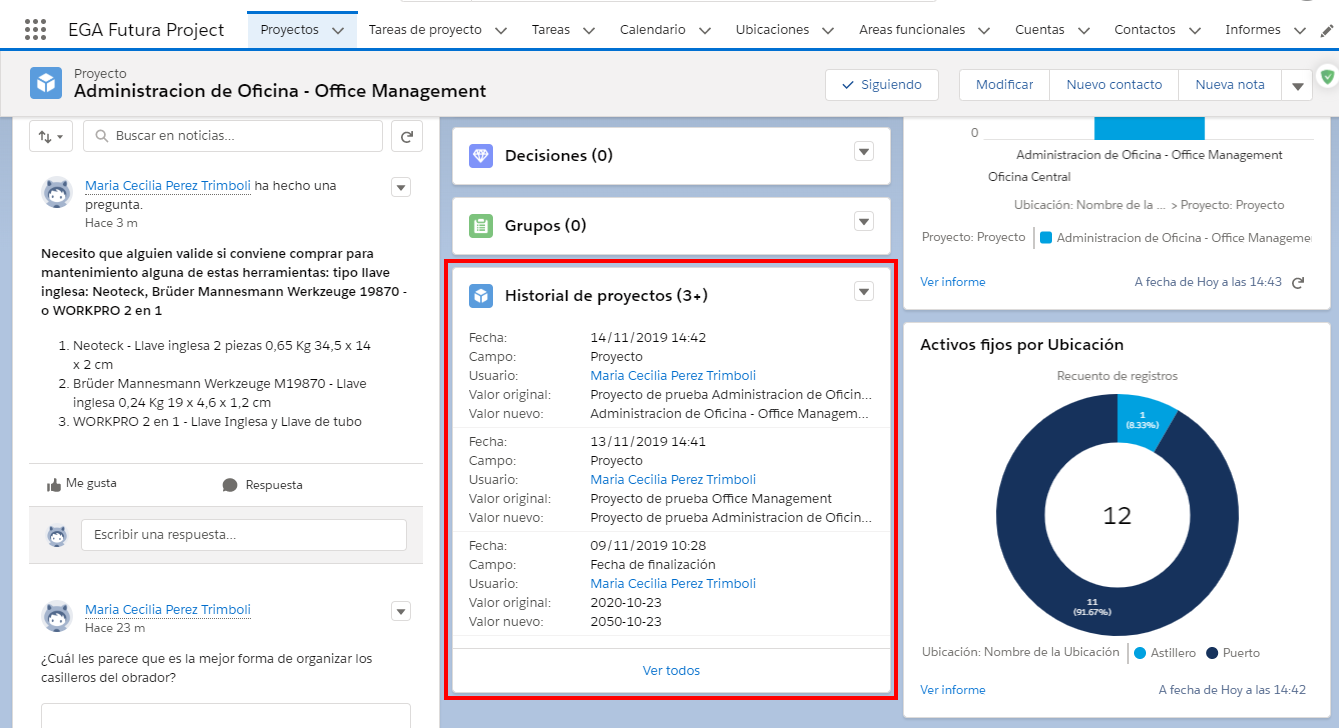Viewport: 1339px width, 728px height.
Task: Click the feed sort order icon
Action: [50, 136]
